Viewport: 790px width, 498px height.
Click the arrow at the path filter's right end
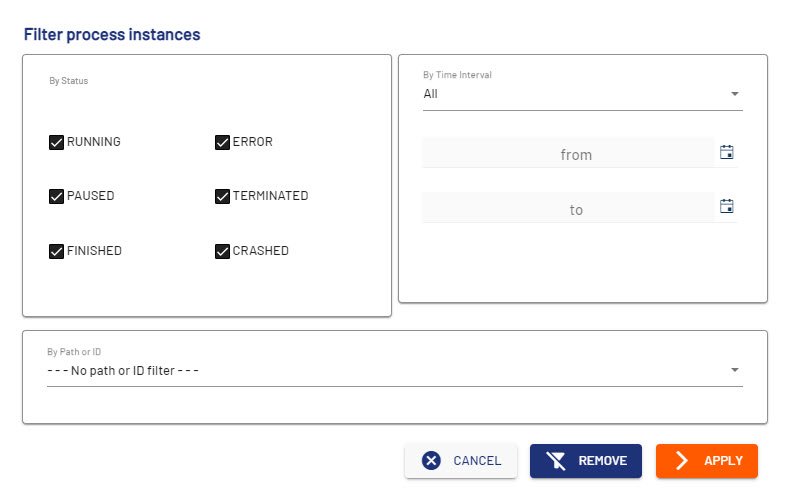tap(735, 371)
